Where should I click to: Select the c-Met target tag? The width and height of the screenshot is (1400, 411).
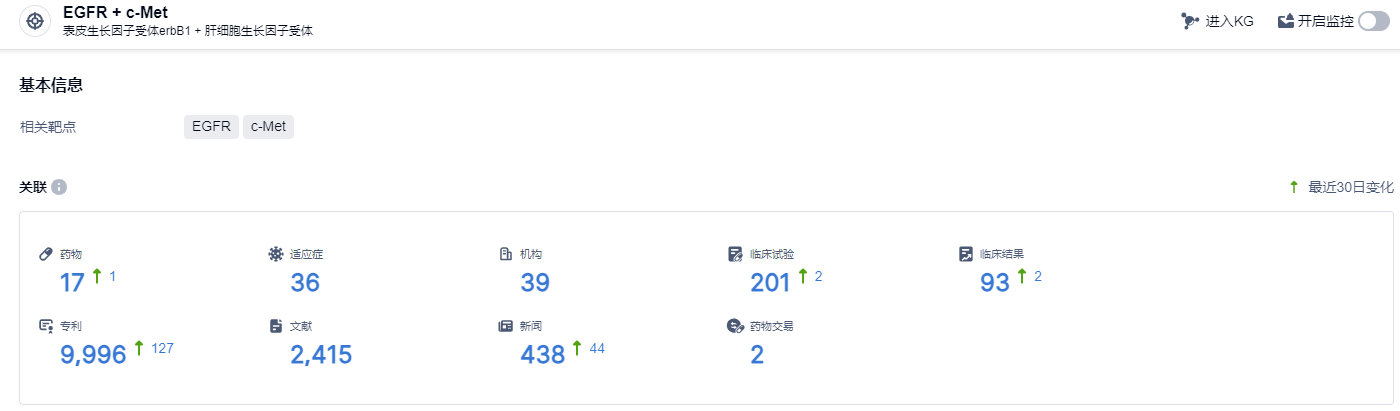pyautogui.click(x=268, y=127)
